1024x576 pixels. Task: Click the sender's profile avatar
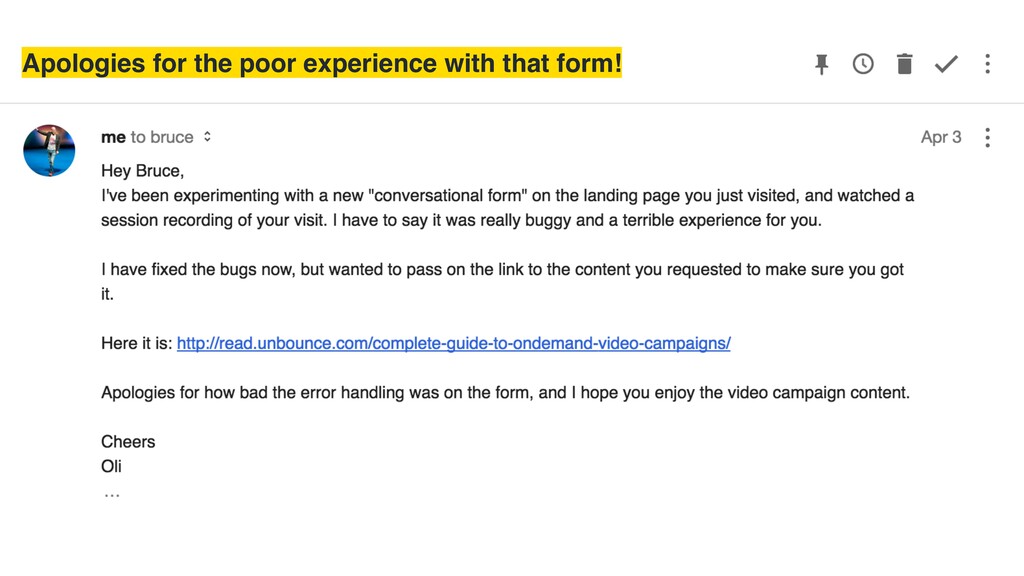(49, 151)
